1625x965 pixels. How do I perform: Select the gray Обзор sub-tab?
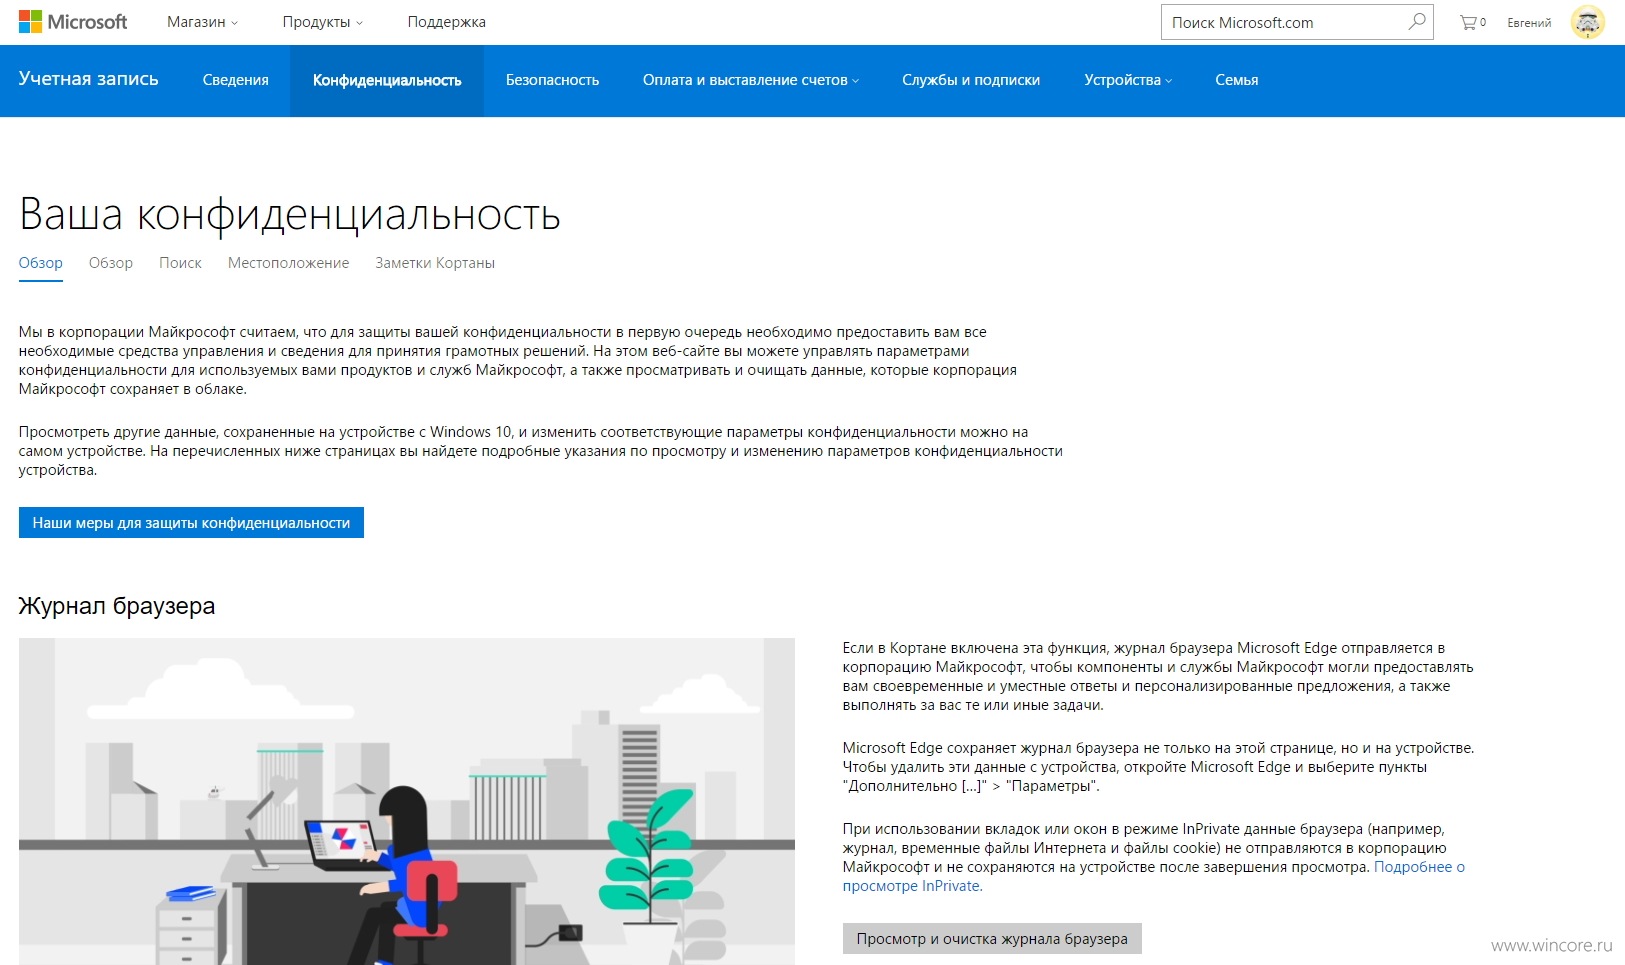(x=111, y=263)
